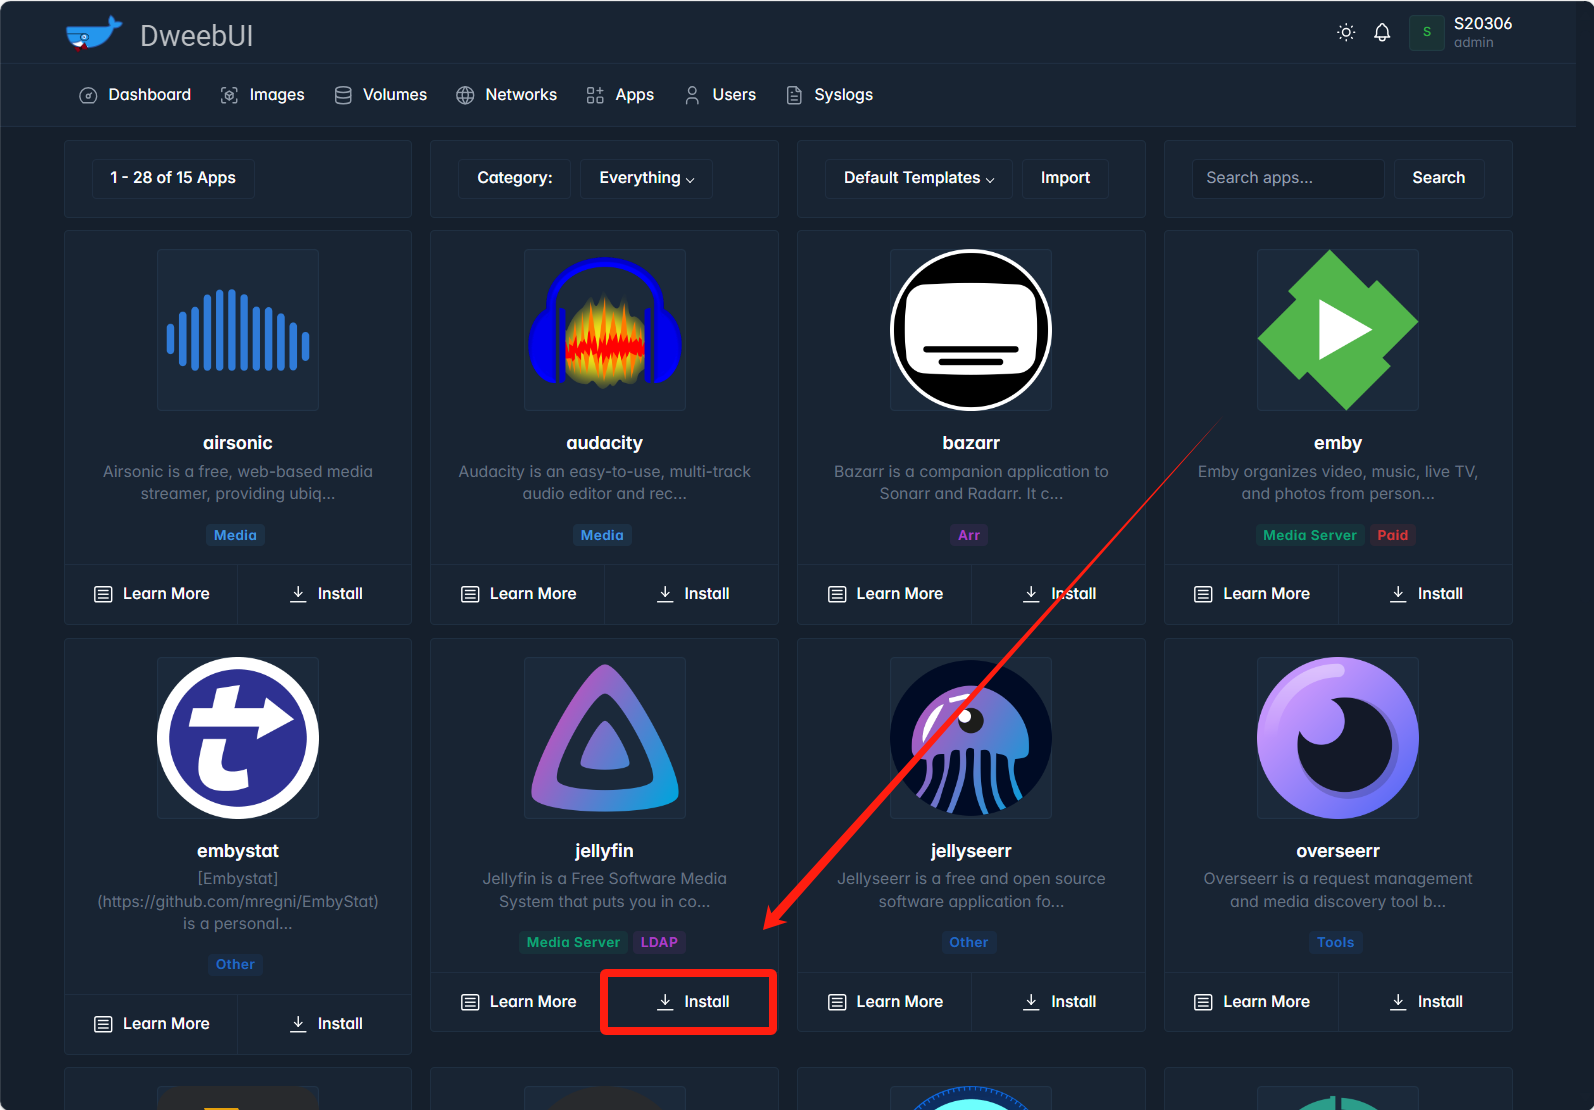Click the overseerr purple eye icon
Image resolution: width=1594 pixels, height=1110 pixels.
[x=1337, y=738]
